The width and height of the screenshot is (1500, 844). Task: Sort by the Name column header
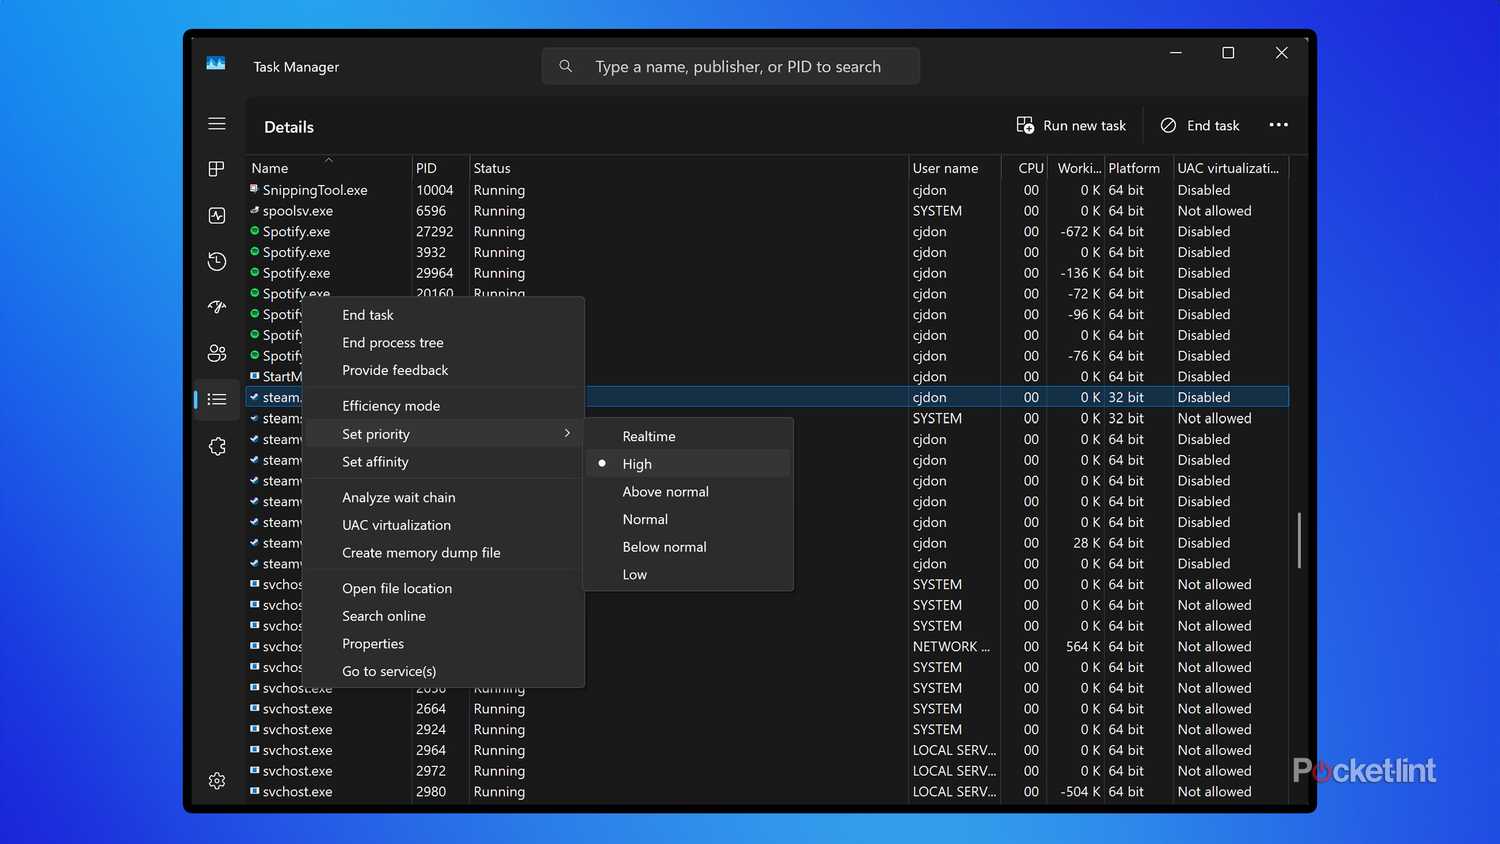(270, 168)
